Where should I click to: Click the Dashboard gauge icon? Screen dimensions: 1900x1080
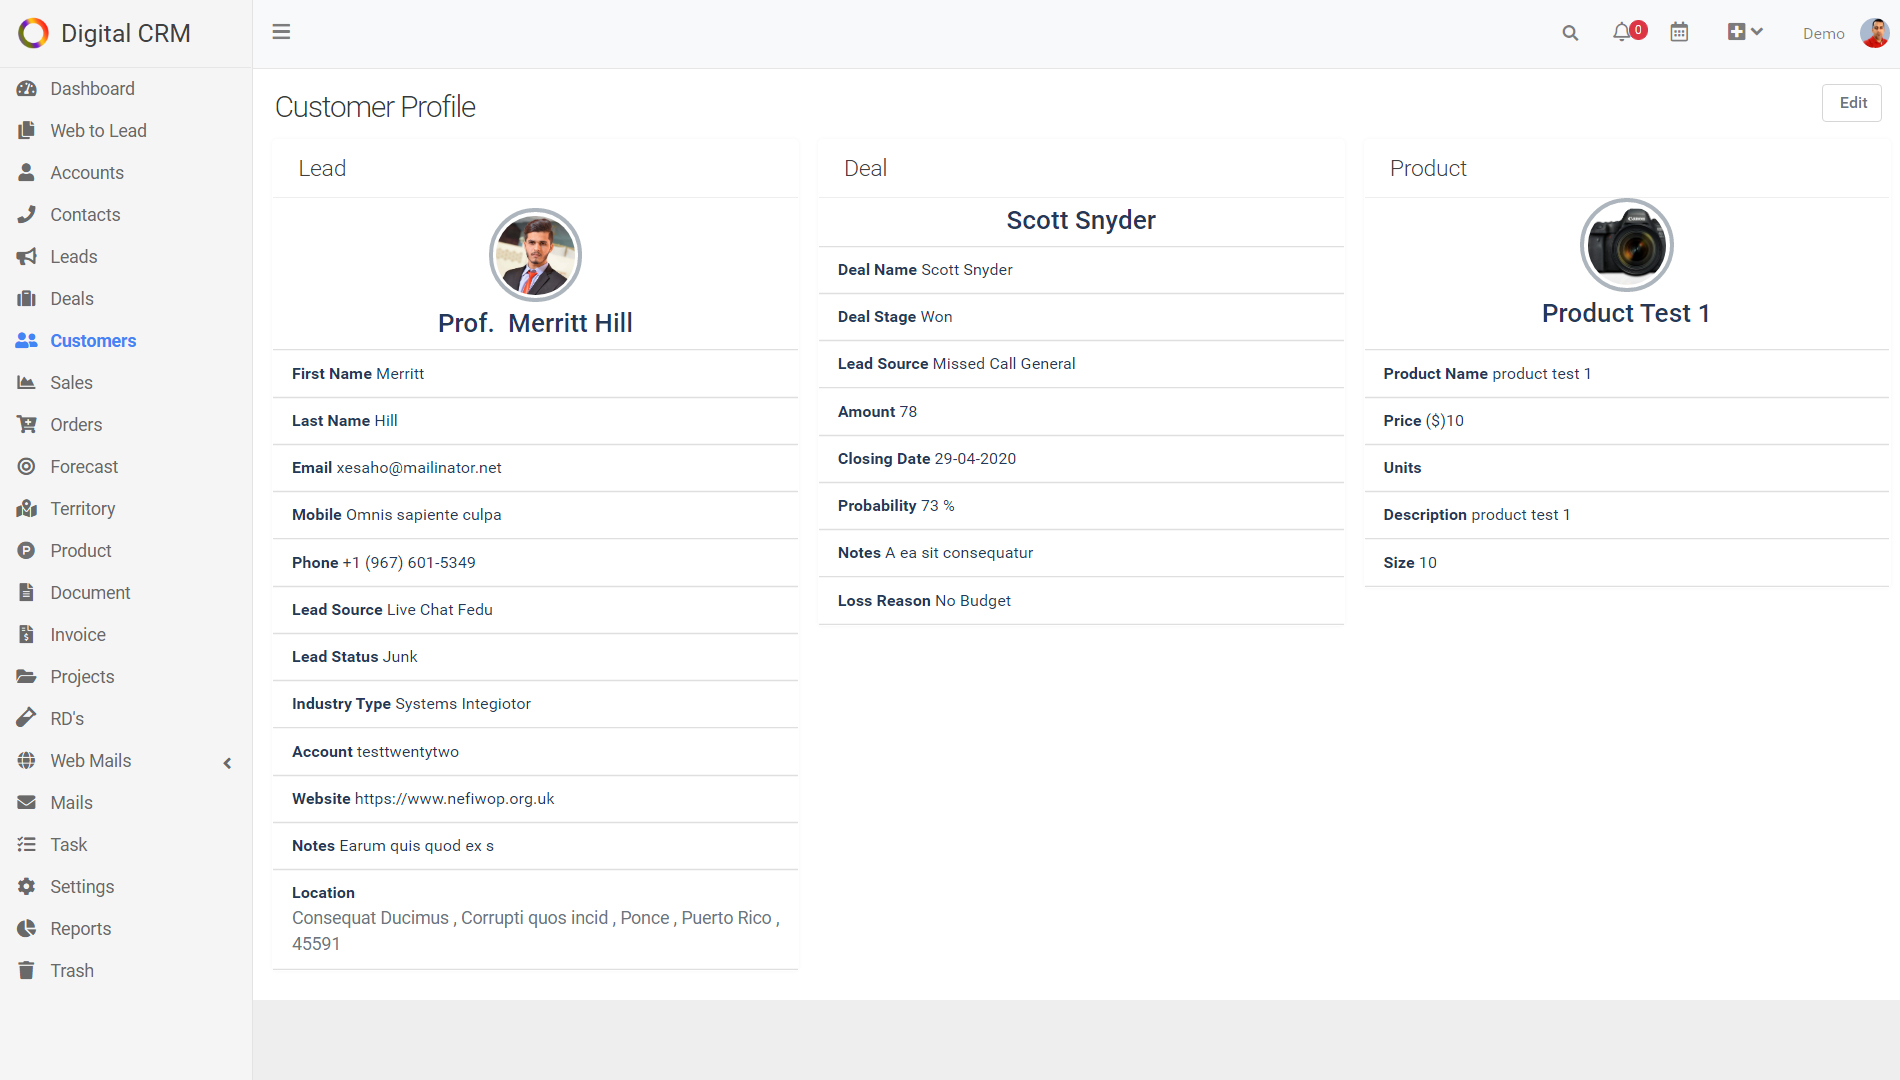click(27, 89)
